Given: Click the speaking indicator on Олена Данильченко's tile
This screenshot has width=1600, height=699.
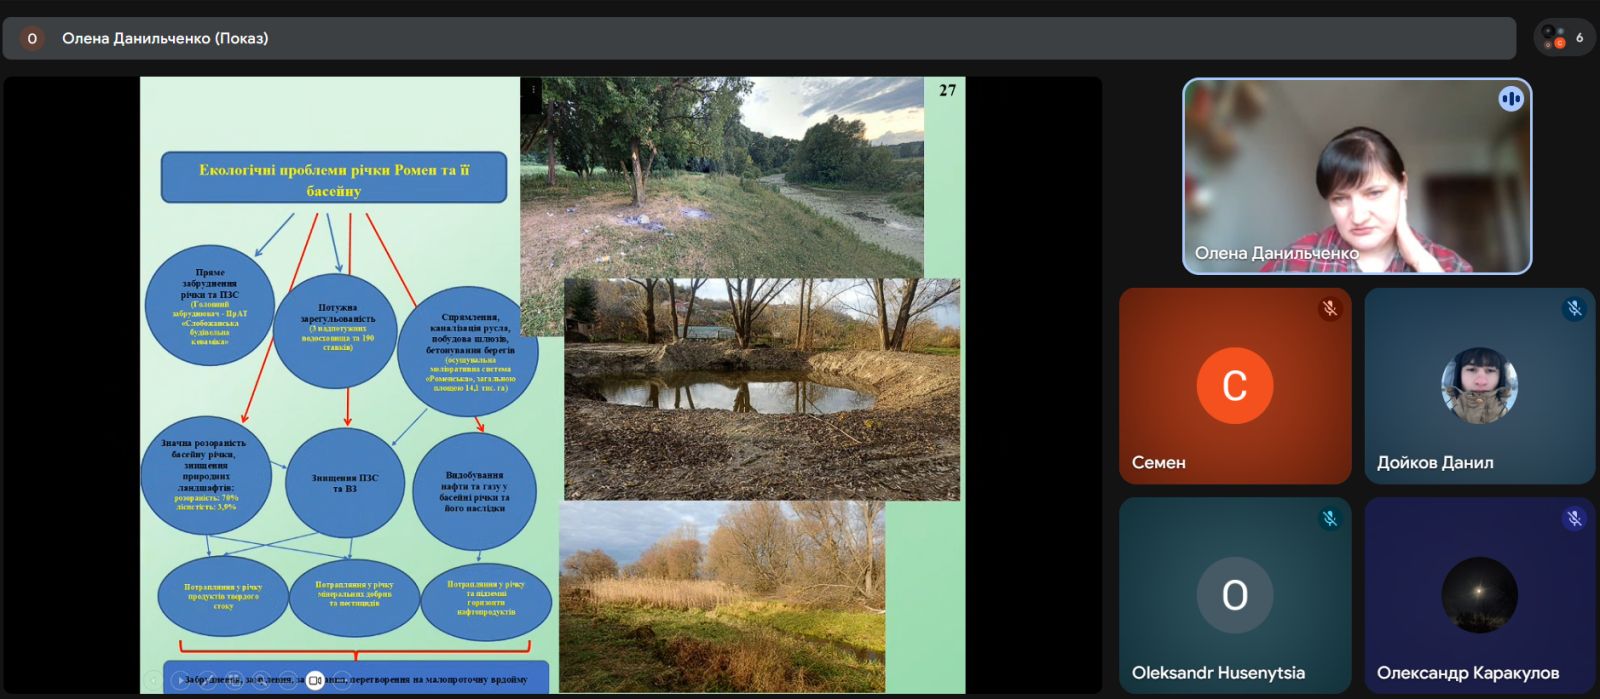Looking at the screenshot, I should point(1510,99).
